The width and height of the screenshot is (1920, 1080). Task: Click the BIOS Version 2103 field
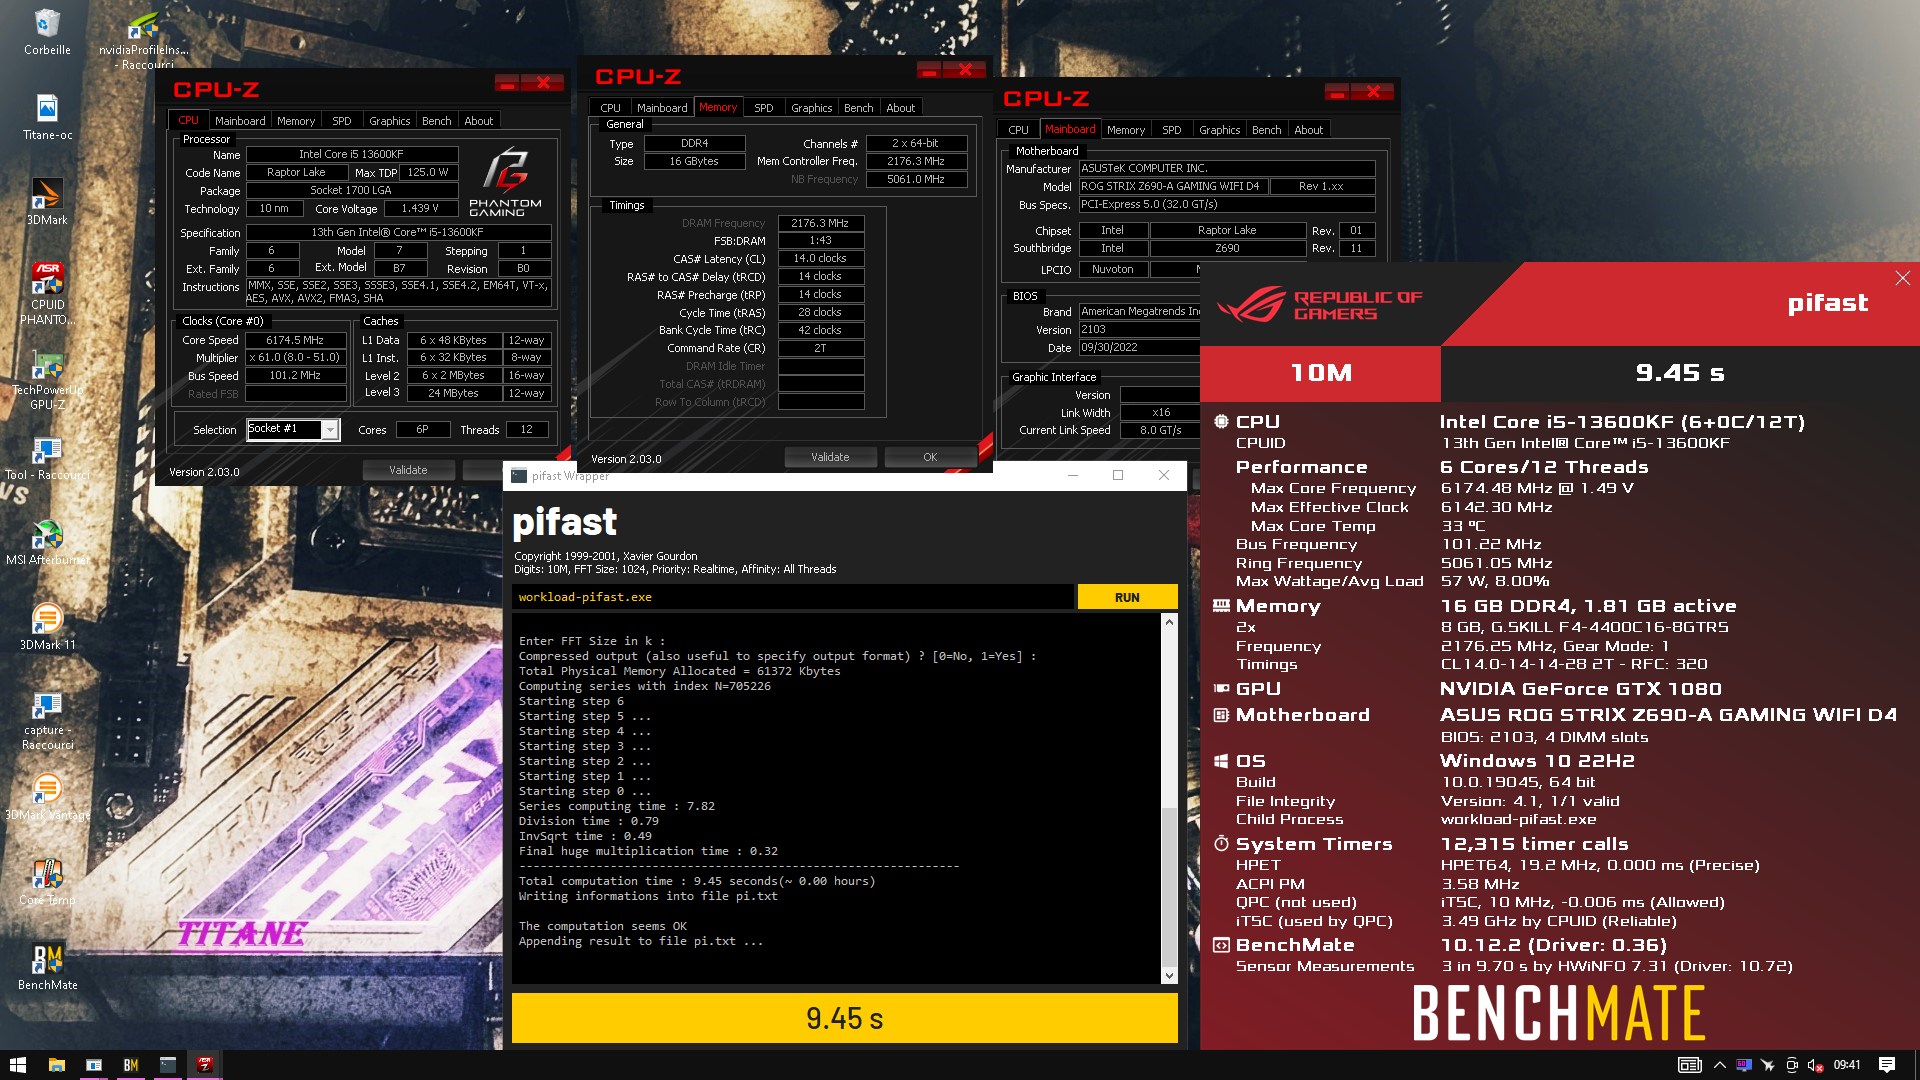coord(1139,329)
